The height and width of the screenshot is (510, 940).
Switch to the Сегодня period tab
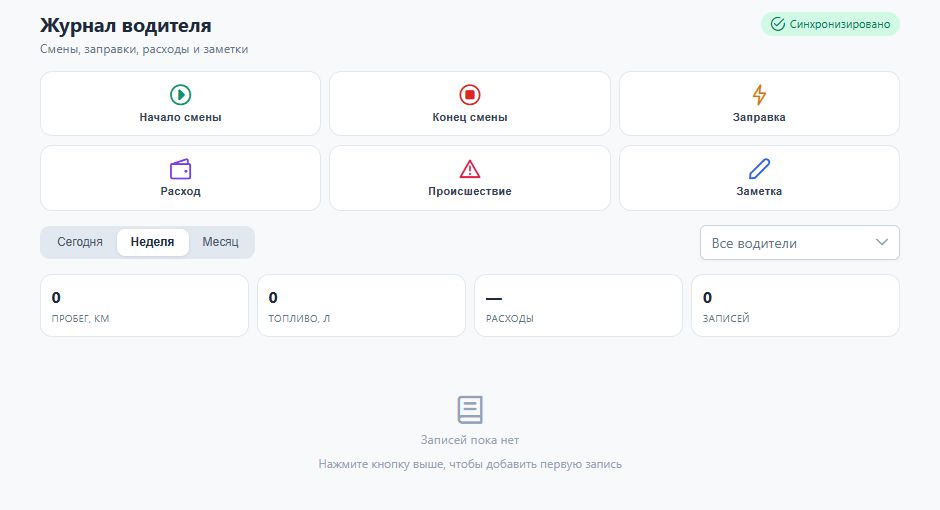[x=80, y=242]
